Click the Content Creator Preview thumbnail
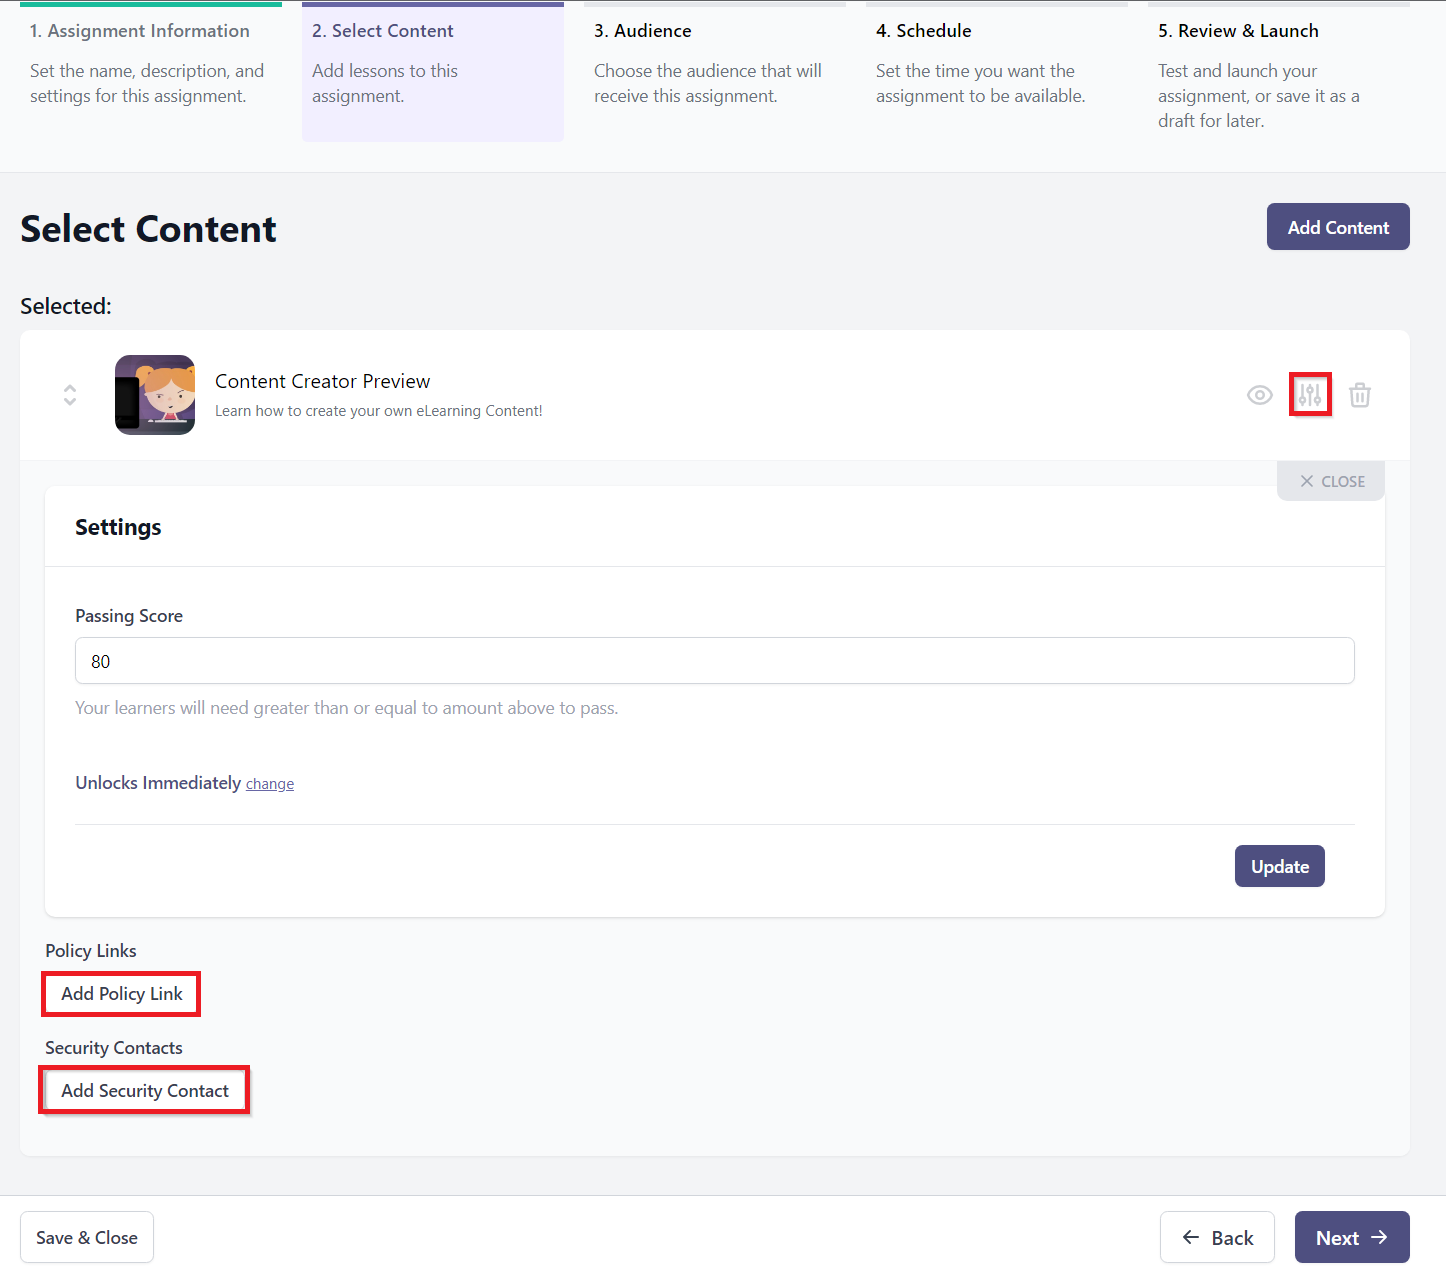Screen dimensions: 1446x1272 (x=155, y=395)
